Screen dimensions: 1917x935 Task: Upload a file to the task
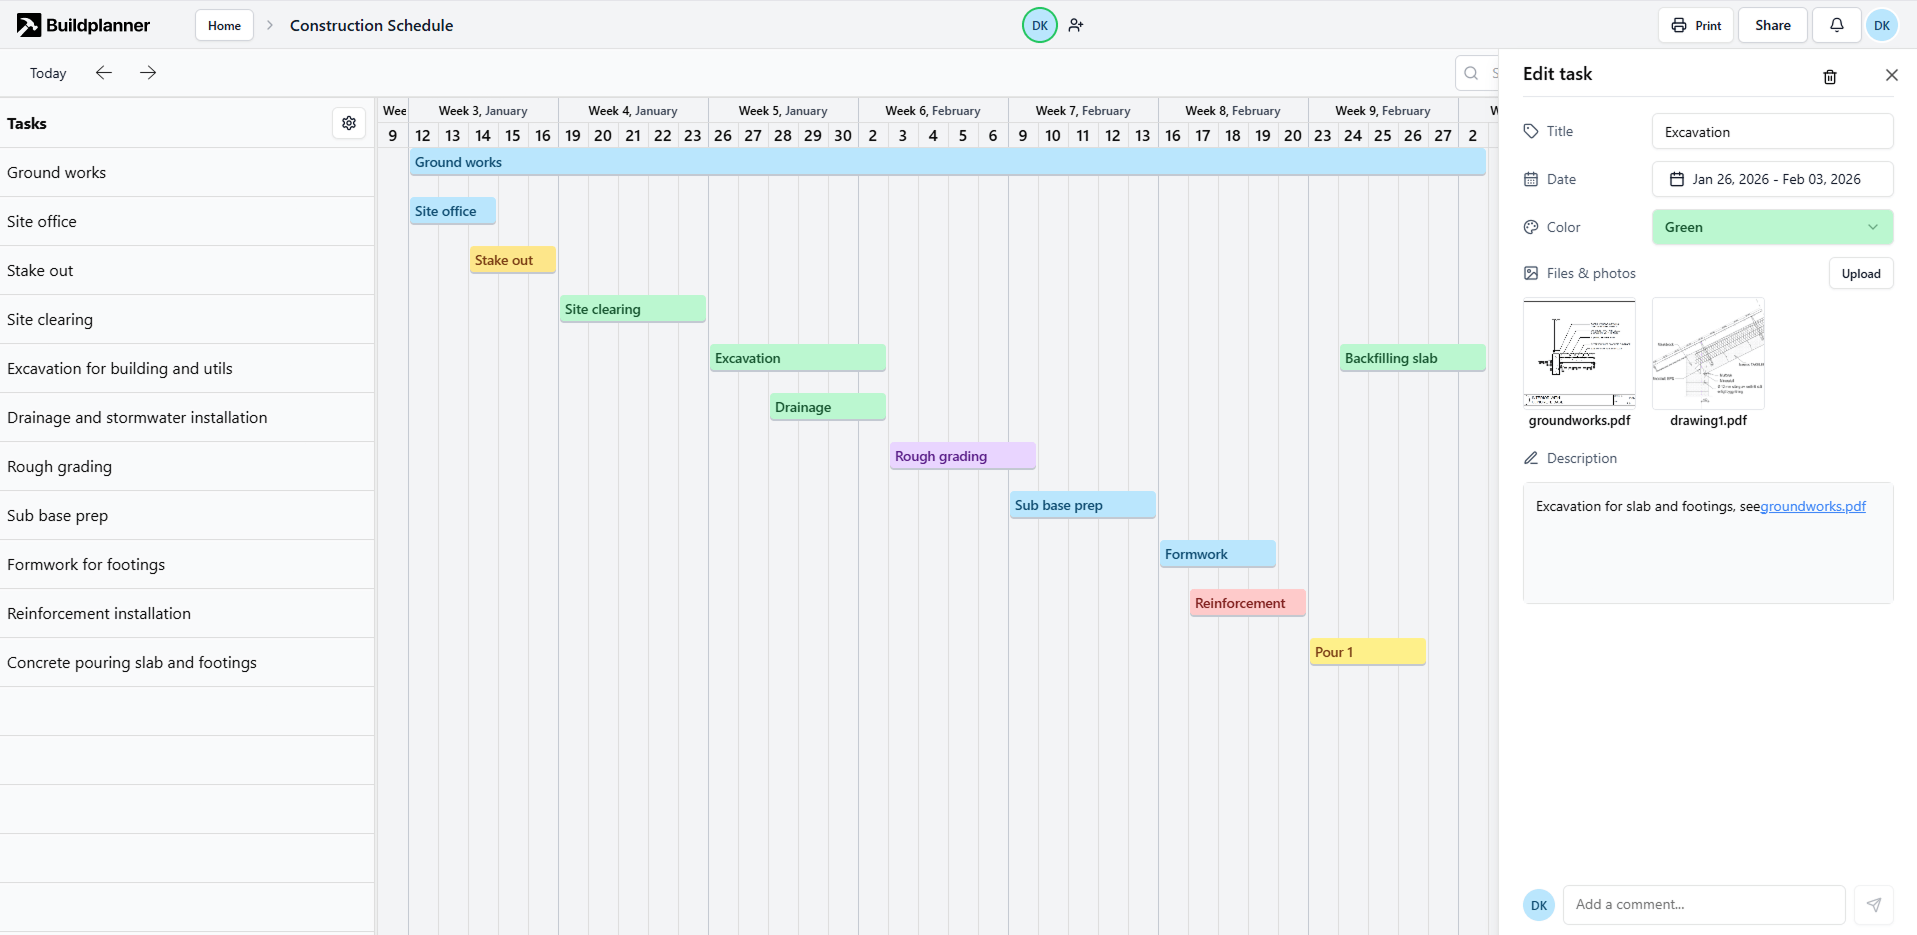(1860, 273)
